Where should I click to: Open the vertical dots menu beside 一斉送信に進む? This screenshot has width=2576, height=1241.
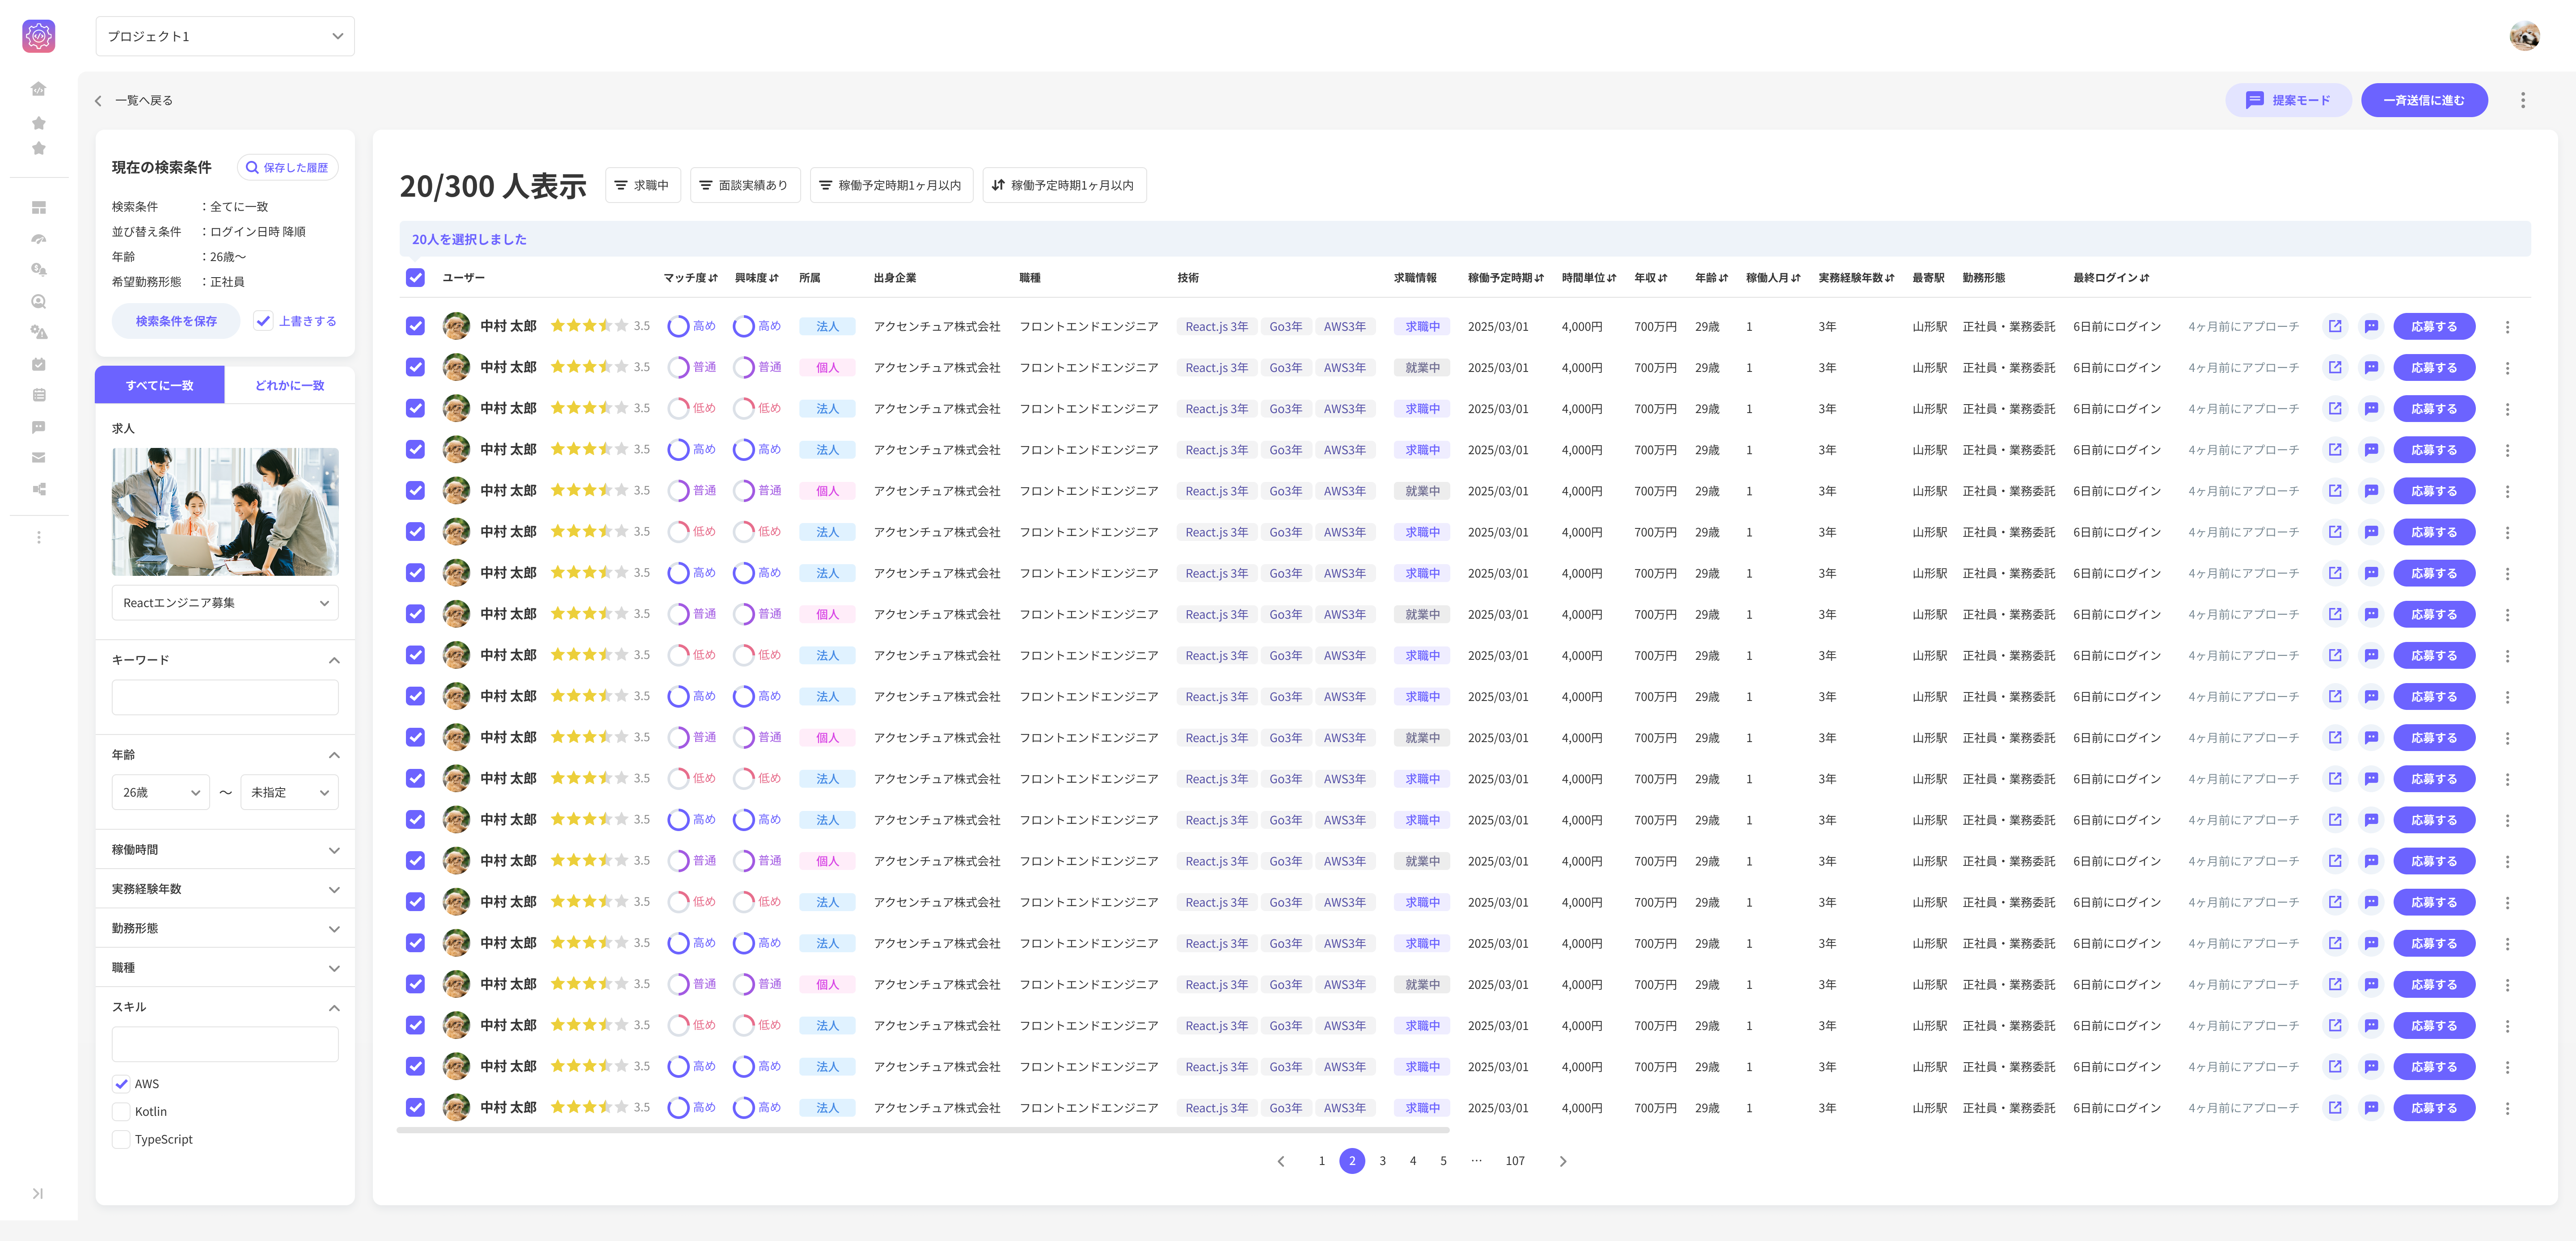click(2522, 100)
